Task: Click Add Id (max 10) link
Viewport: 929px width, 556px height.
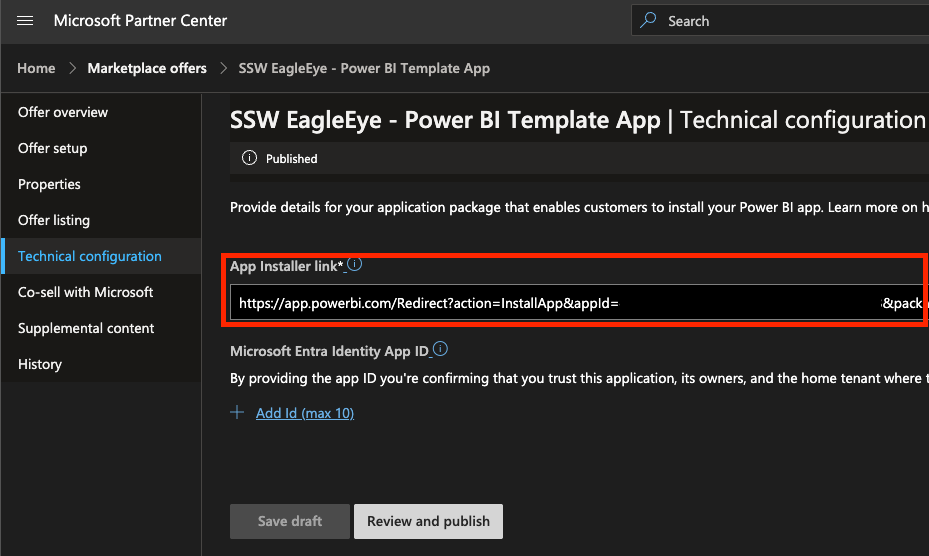Action: [x=305, y=413]
